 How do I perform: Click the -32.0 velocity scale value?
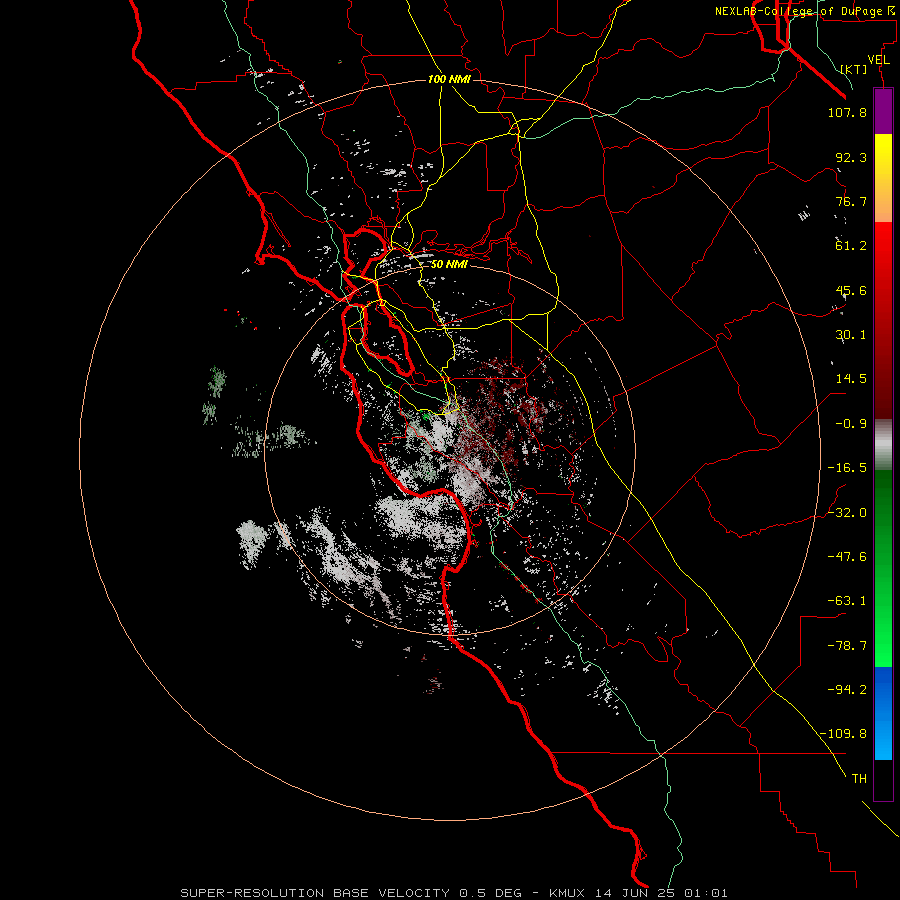(x=847, y=512)
